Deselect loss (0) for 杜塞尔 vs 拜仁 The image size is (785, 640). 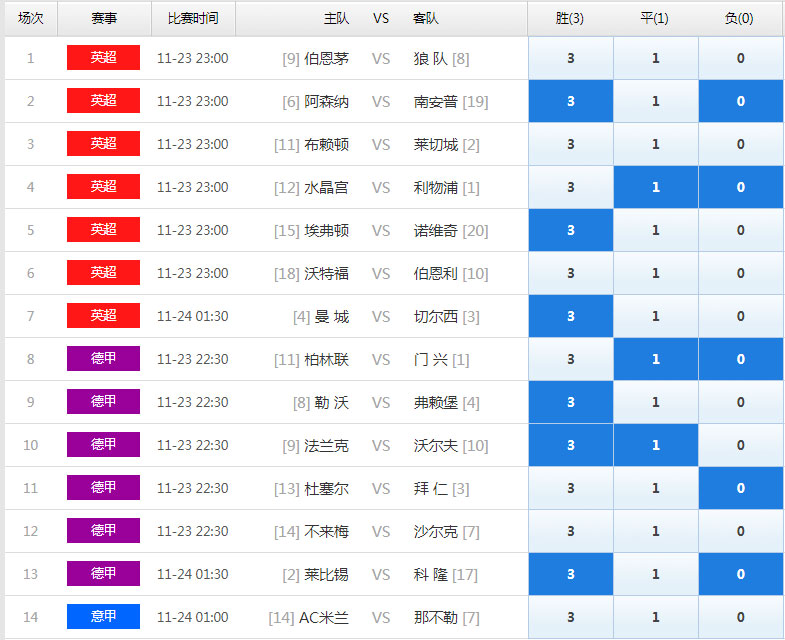(x=741, y=489)
